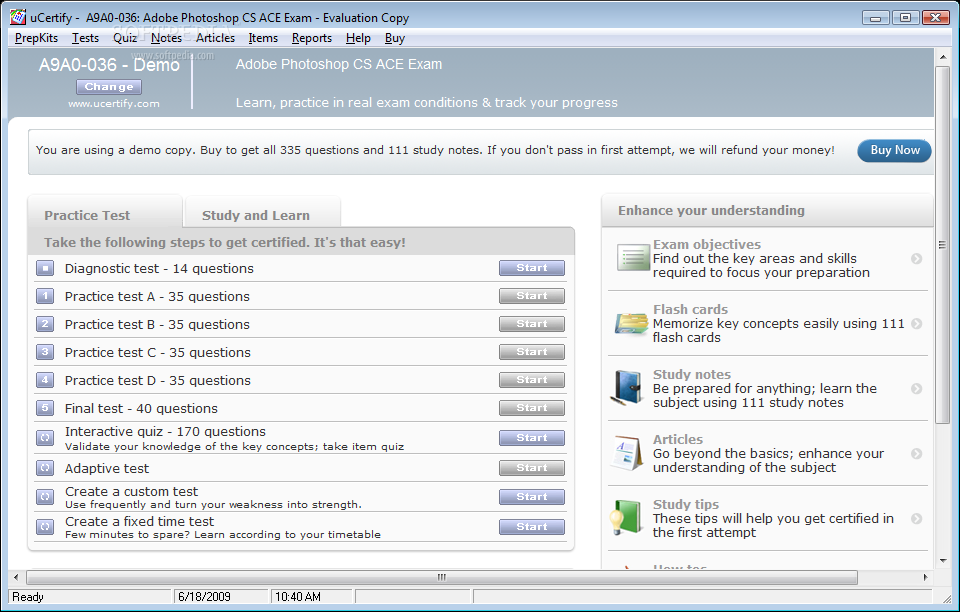Click the Study tips lightbulb icon
960x612 pixels.
click(625, 518)
